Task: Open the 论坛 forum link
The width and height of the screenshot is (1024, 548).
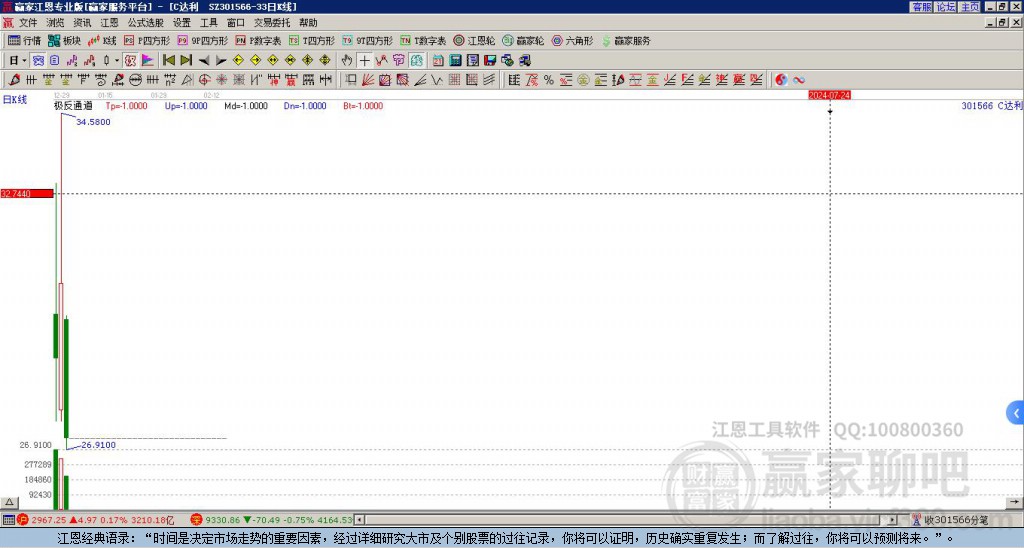Action: pyautogui.click(x=946, y=7)
